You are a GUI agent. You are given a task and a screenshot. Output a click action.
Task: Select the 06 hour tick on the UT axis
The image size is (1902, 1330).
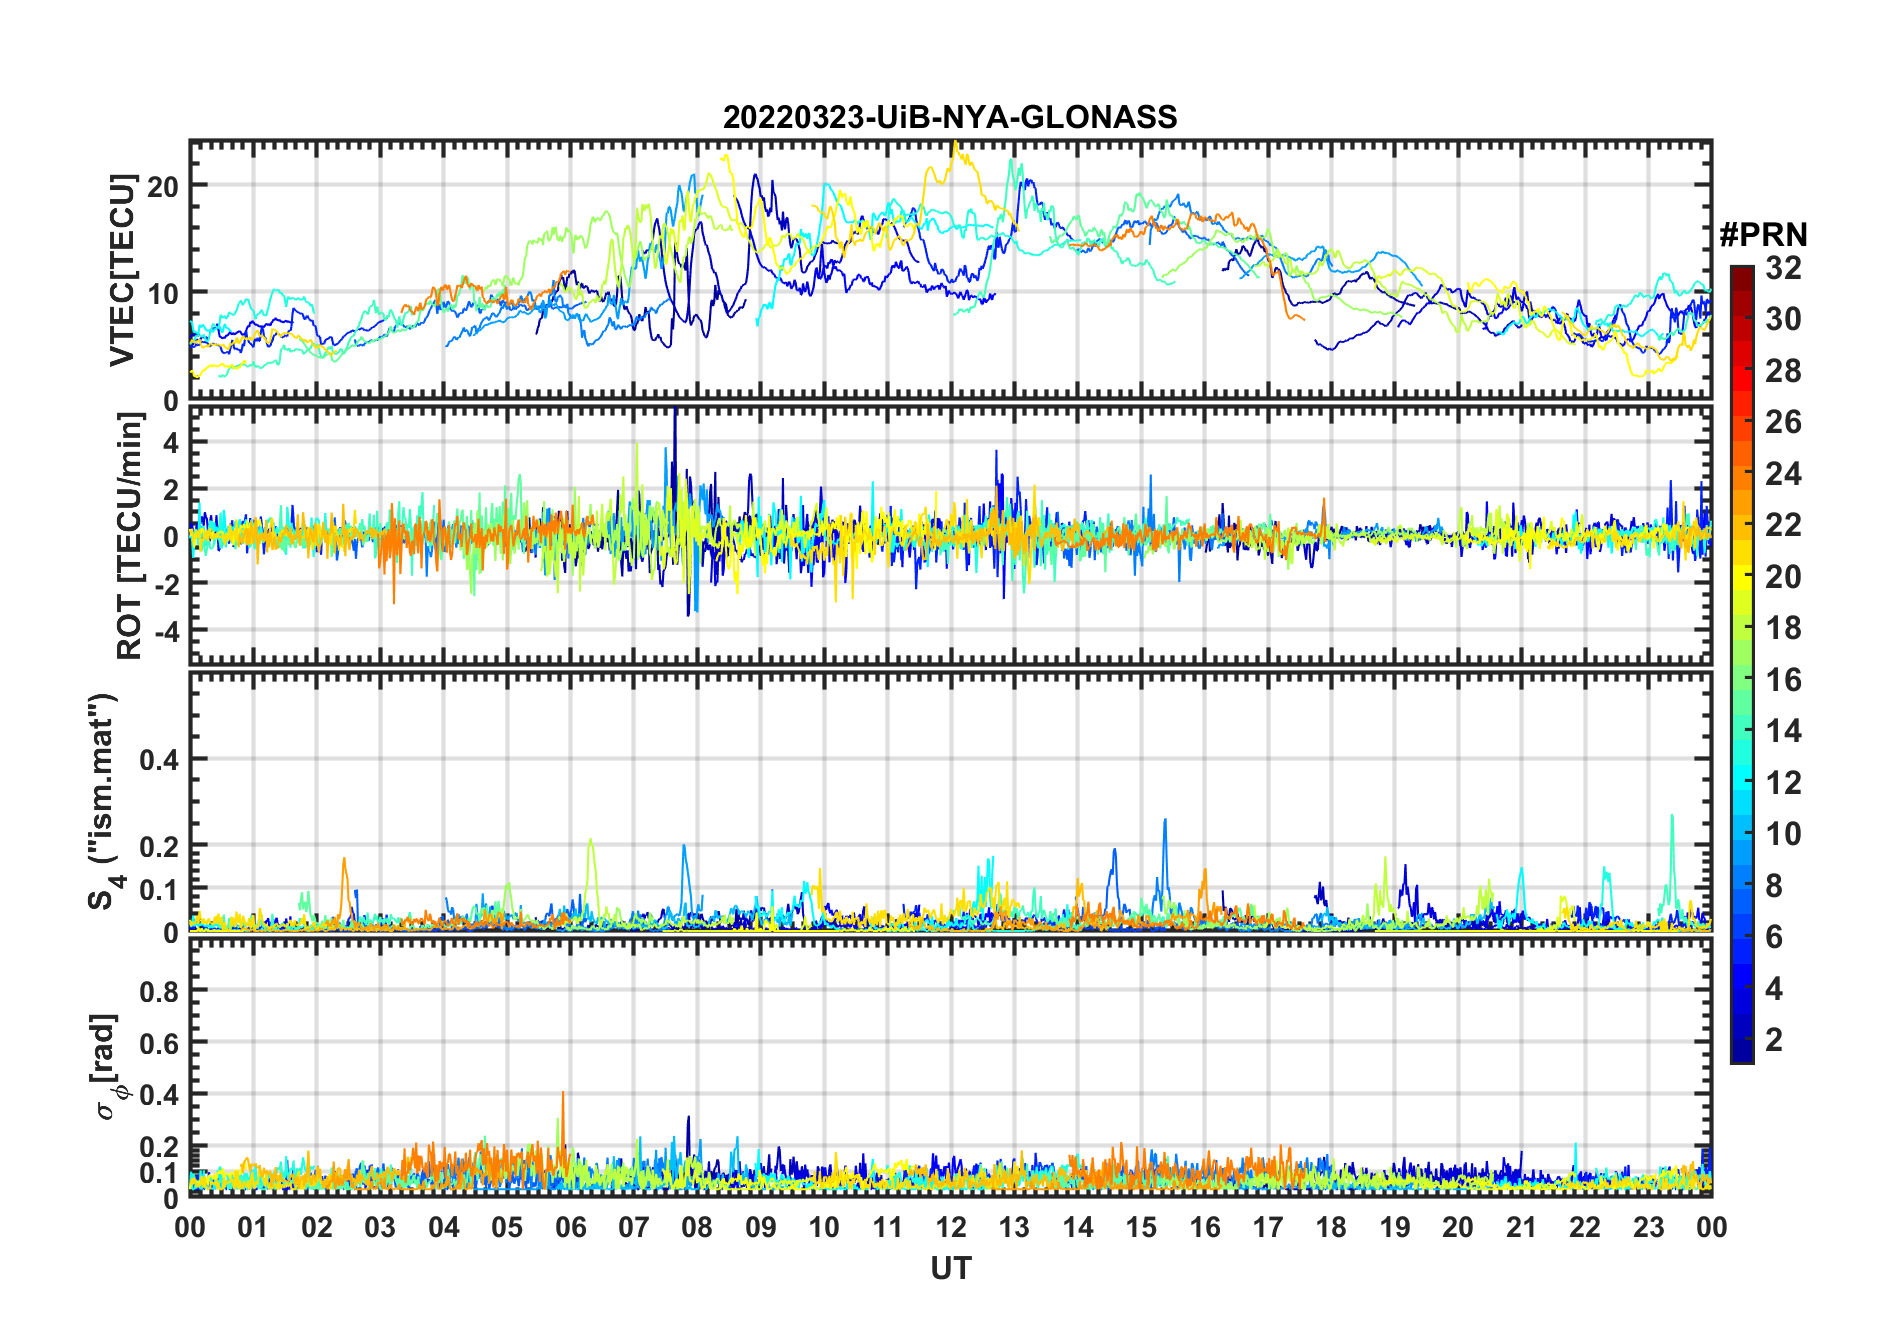click(570, 1227)
